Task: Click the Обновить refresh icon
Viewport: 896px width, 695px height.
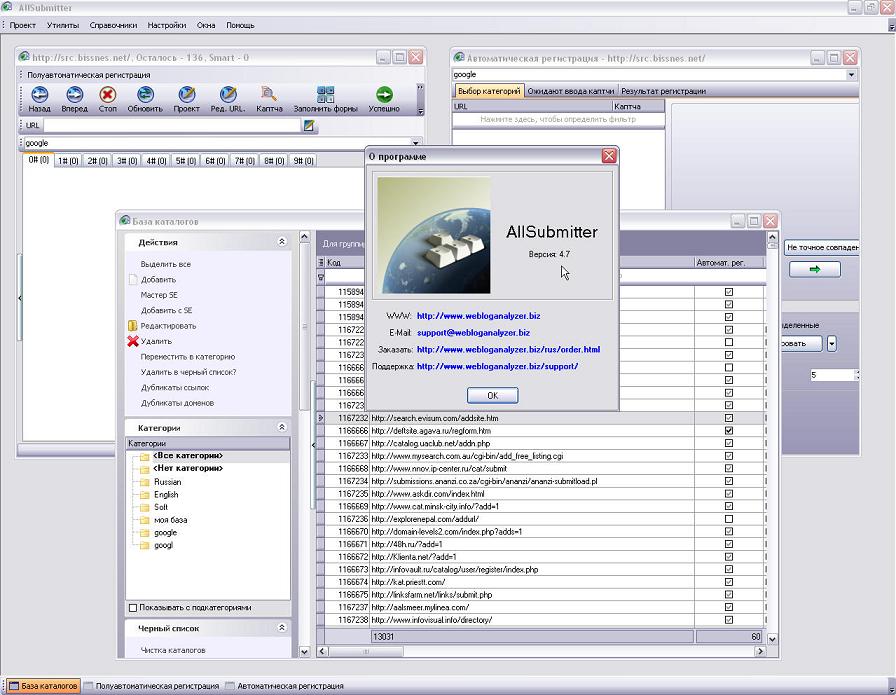Action: click(x=145, y=94)
